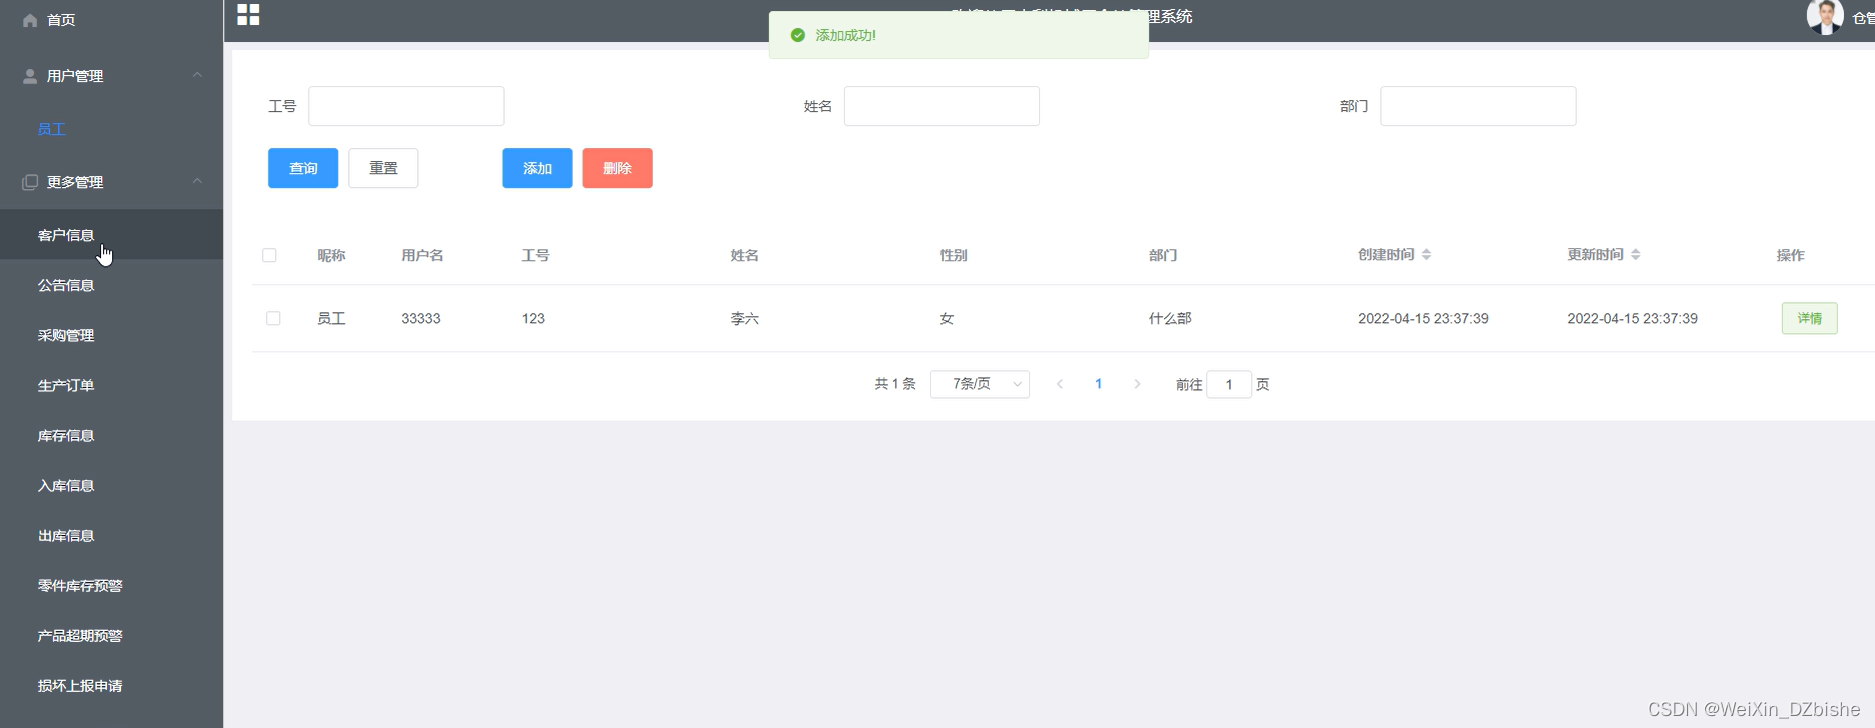The image size is (1875, 728).
Task: Go to 首页 in sidebar
Action: (x=61, y=20)
